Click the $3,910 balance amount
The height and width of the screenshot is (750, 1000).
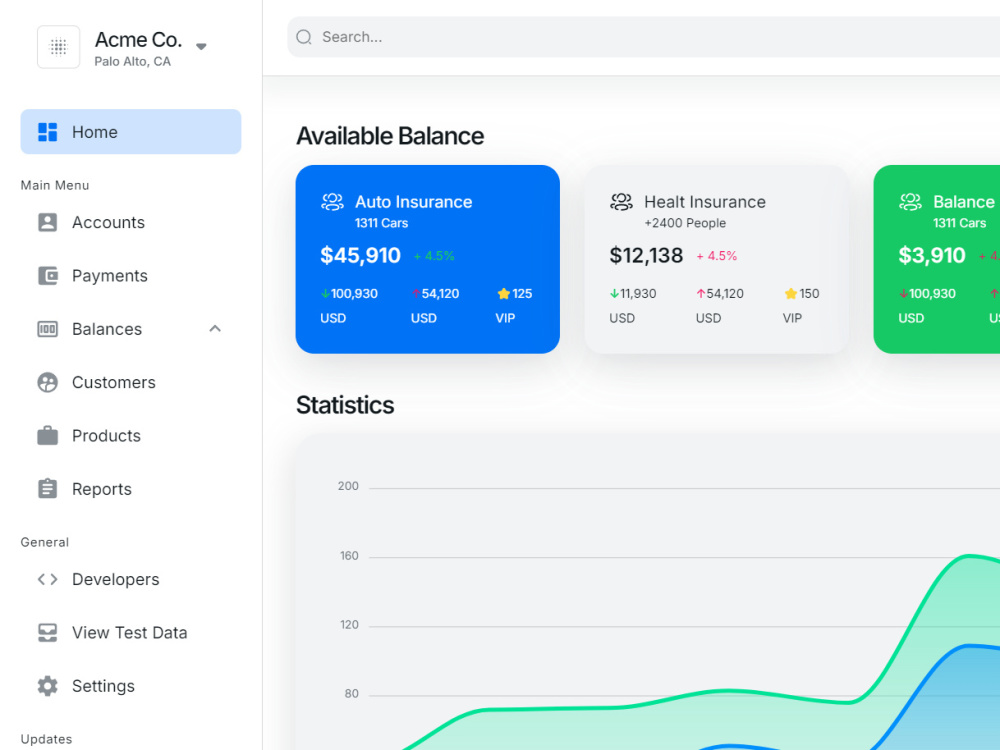932,255
